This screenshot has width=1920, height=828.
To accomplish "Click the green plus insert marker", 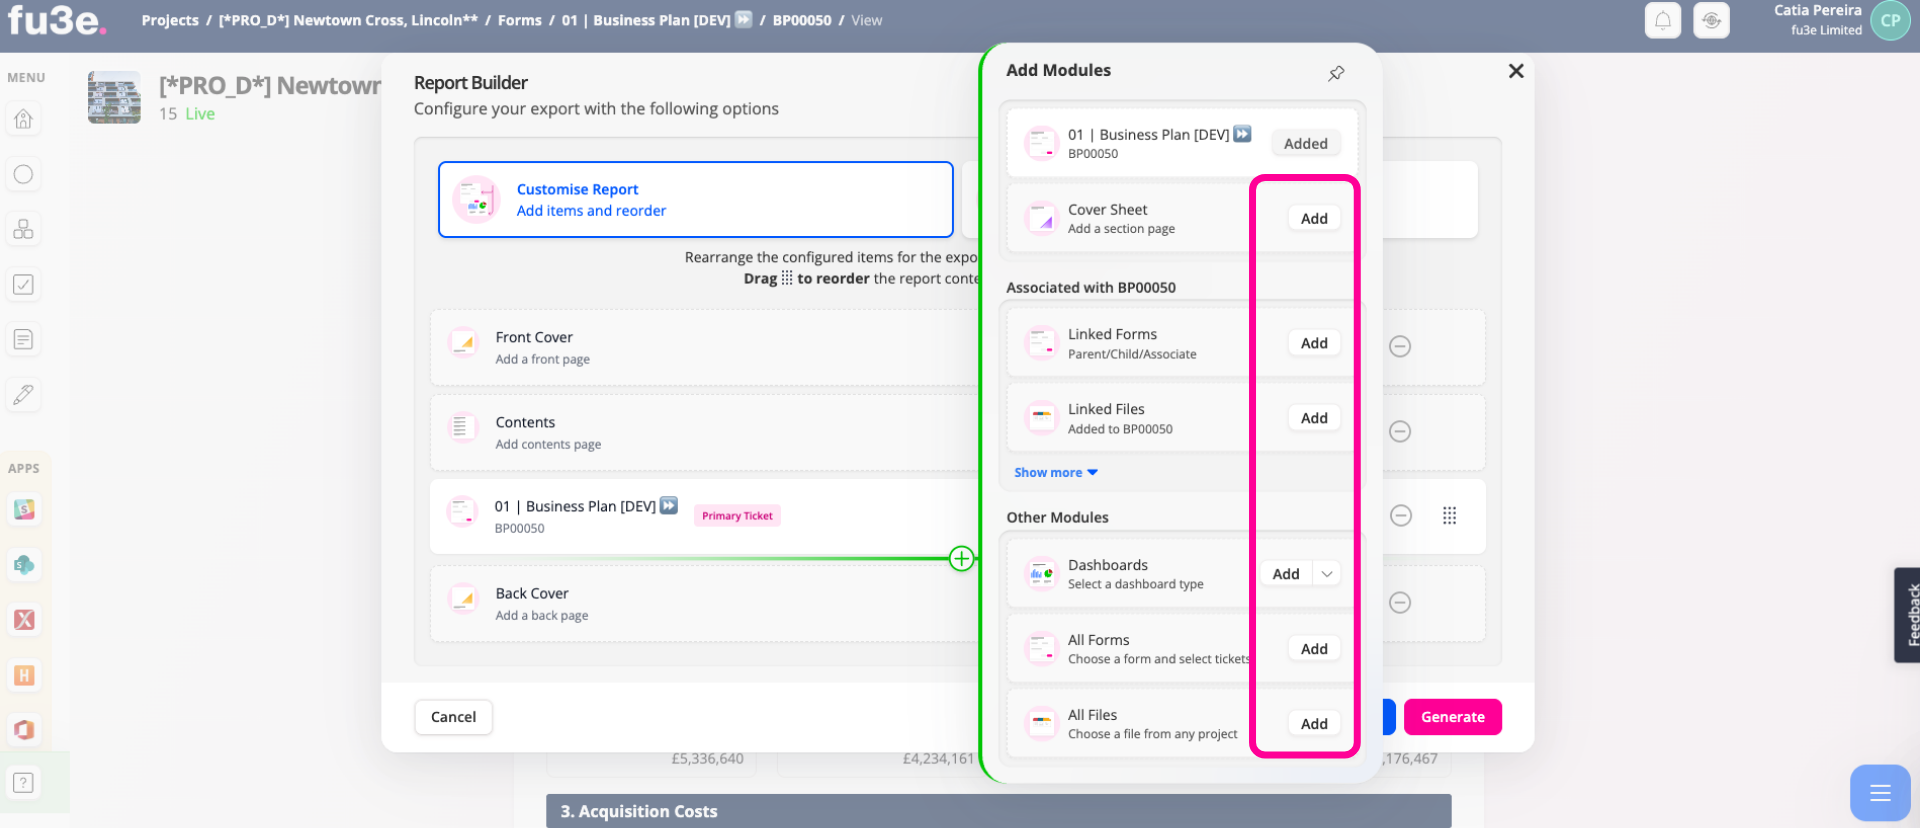I will point(961,559).
